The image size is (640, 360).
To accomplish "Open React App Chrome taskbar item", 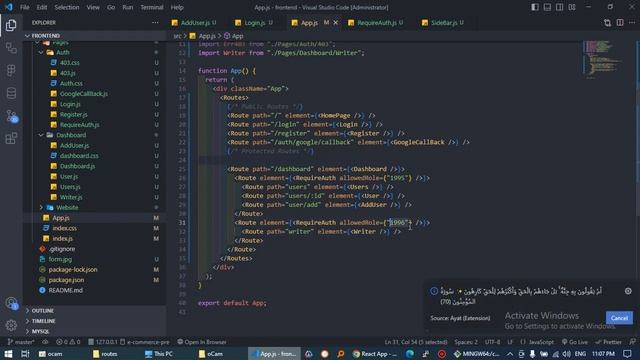I will click(375, 354).
